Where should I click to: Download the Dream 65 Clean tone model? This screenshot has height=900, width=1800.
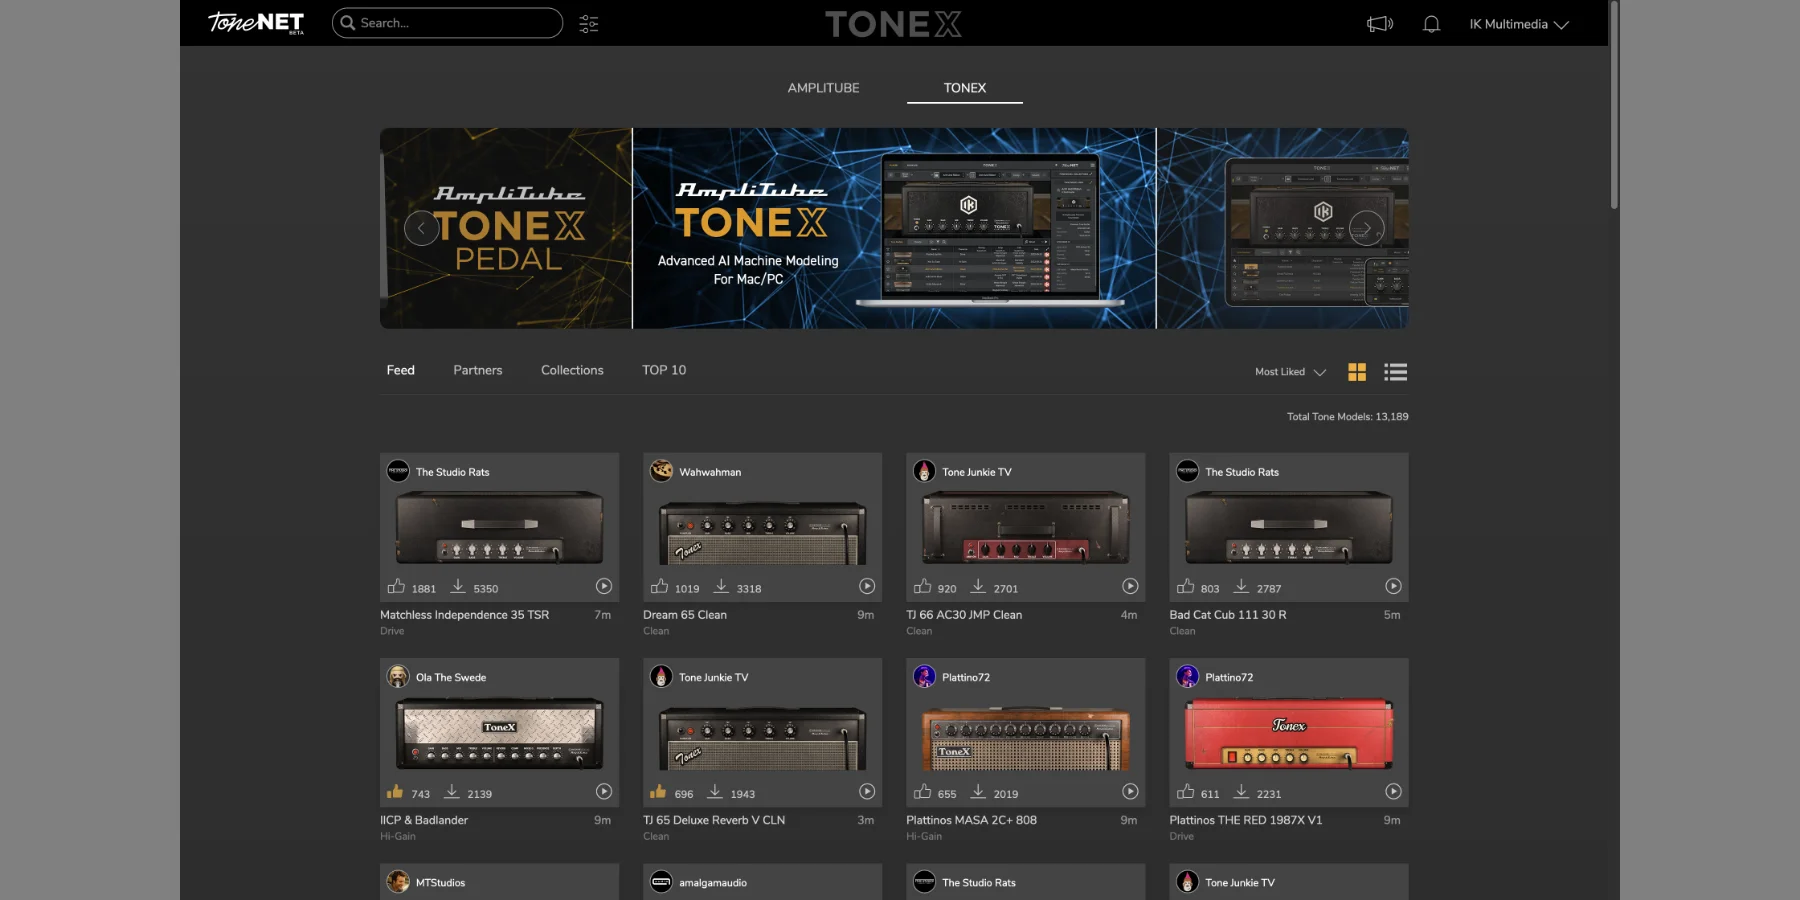click(721, 586)
